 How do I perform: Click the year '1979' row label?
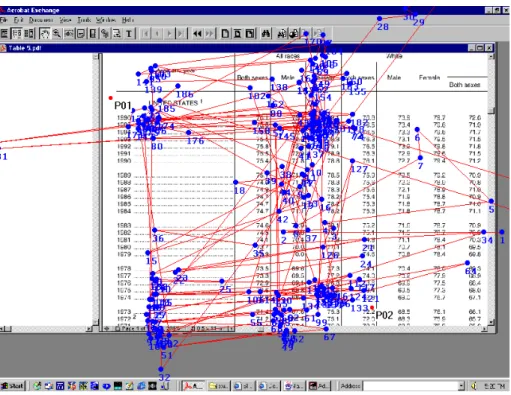tap(124, 254)
